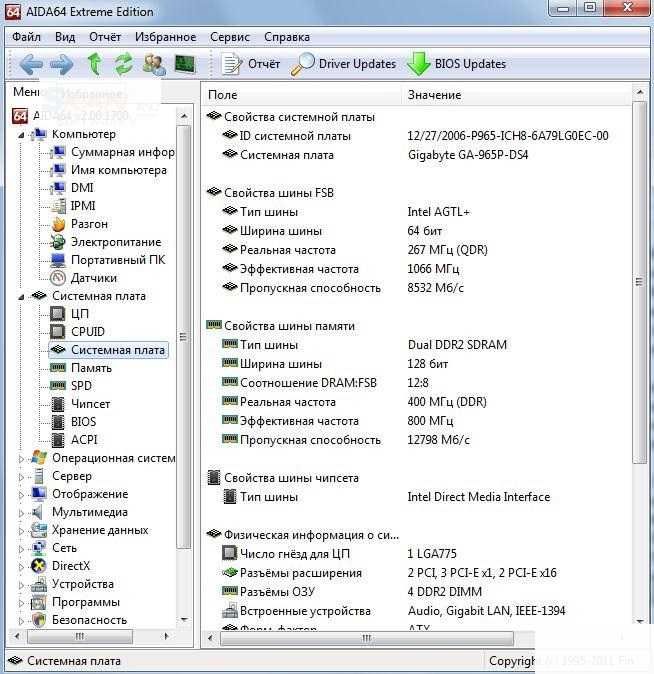Go back with the blue left arrow
This screenshot has width=654, height=674.
tap(31, 64)
